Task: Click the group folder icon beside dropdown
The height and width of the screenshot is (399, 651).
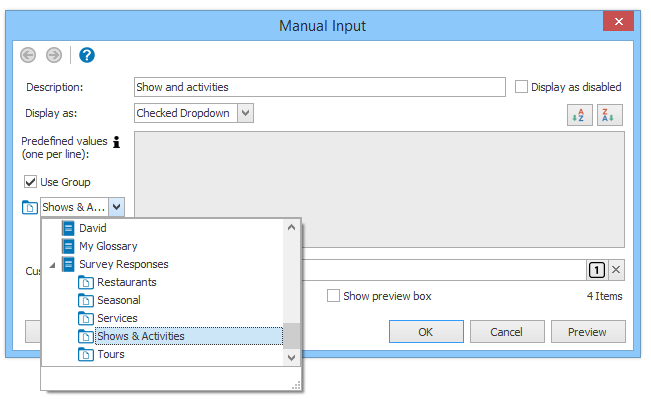Action: (29, 207)
